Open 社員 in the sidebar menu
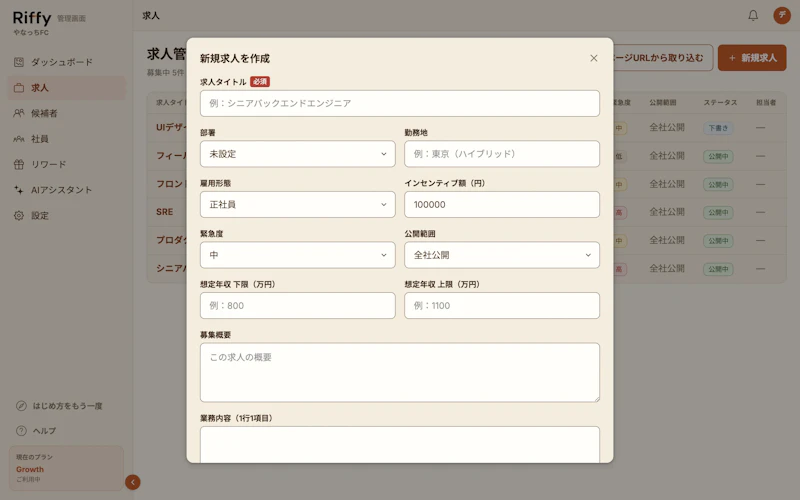 (x=66, y=139)
